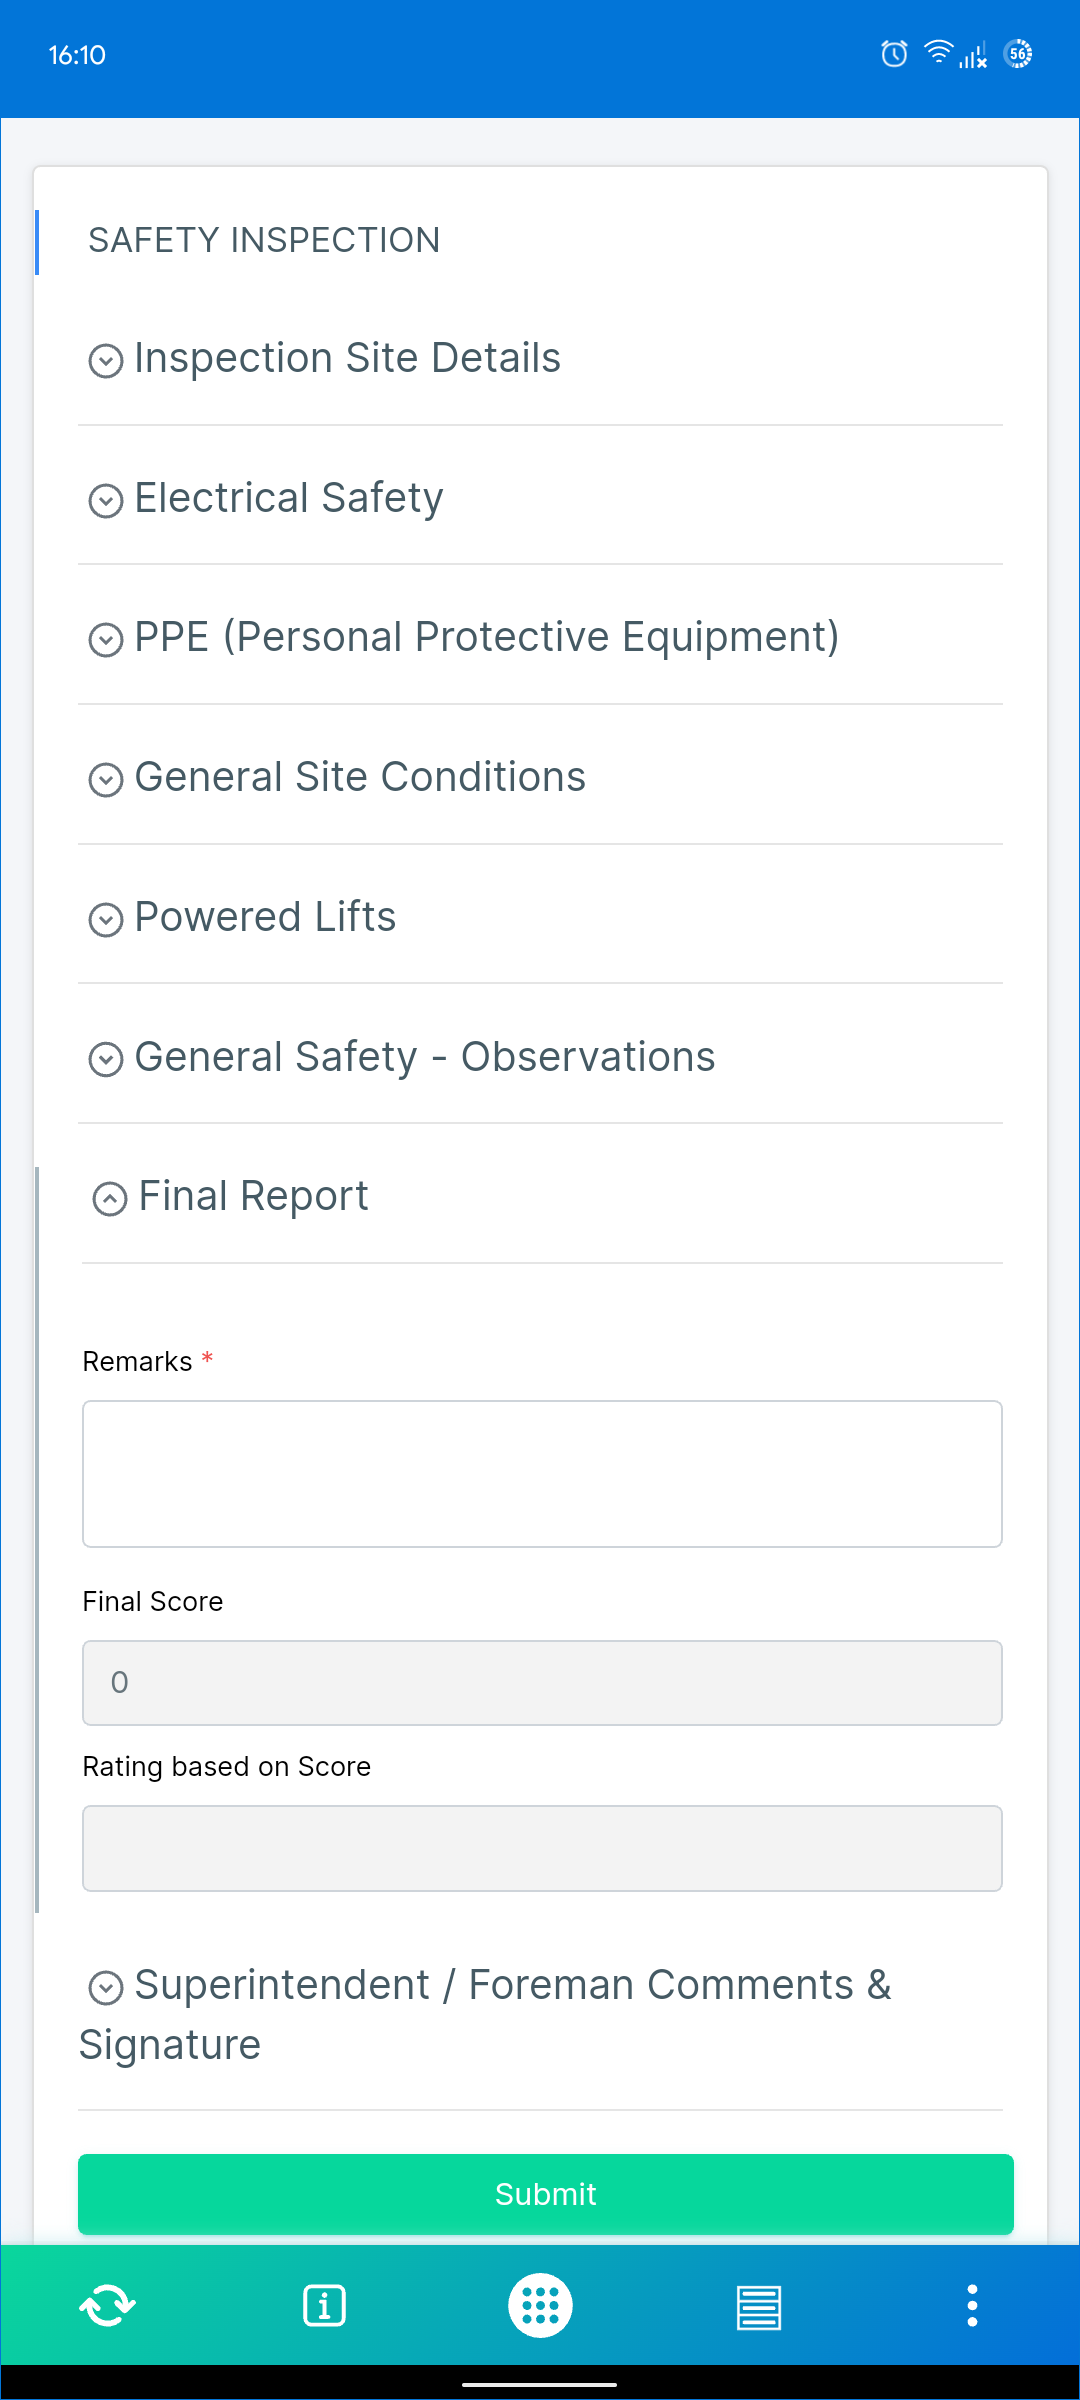Image resolution: width=1080 pixels, height=2400 pixels.
Task: Expand the Powered Lifts section
Action: tap(265, 918)
